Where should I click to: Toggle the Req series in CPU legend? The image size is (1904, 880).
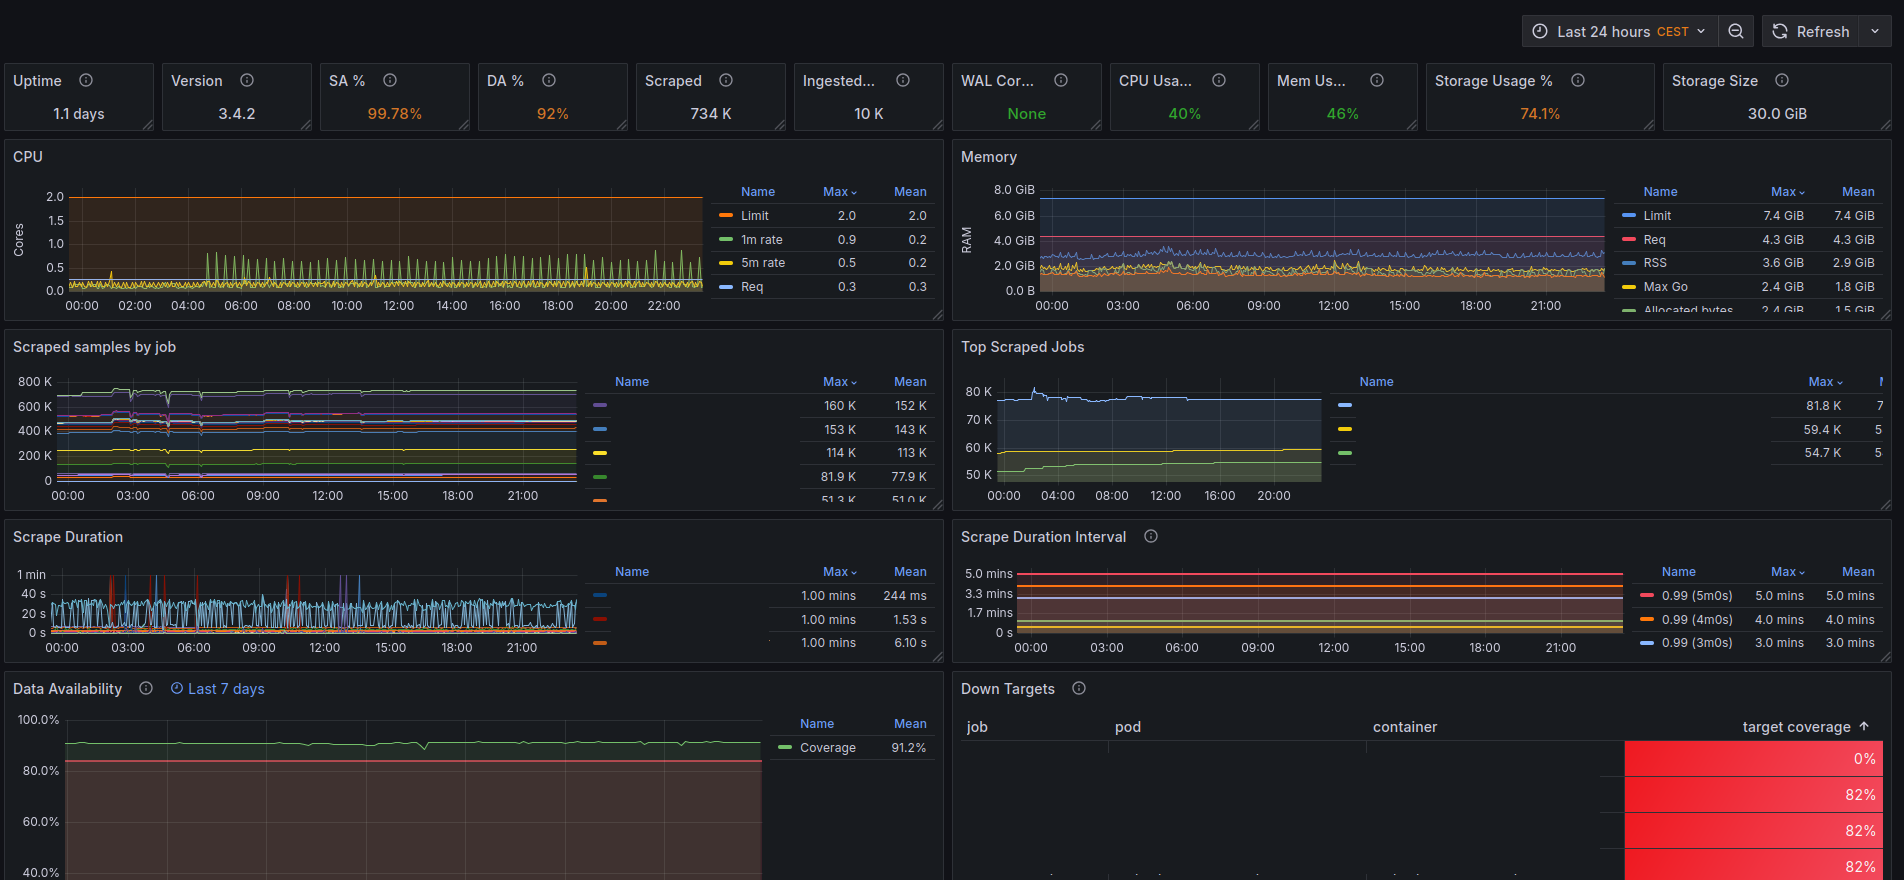tap(752, 287)
